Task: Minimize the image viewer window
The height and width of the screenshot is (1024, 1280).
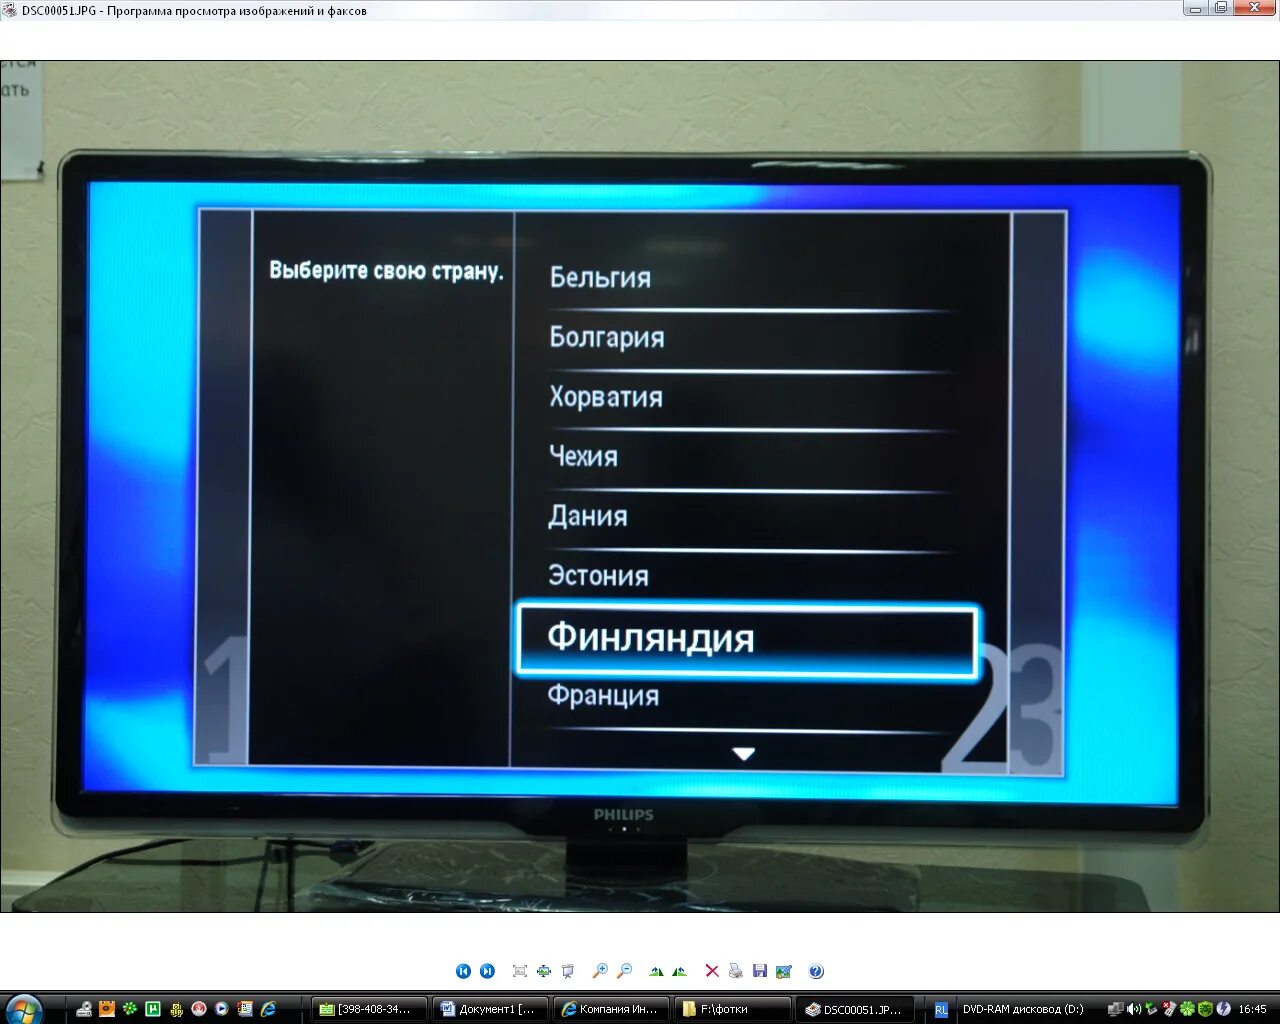Action: pos(1196,8)
